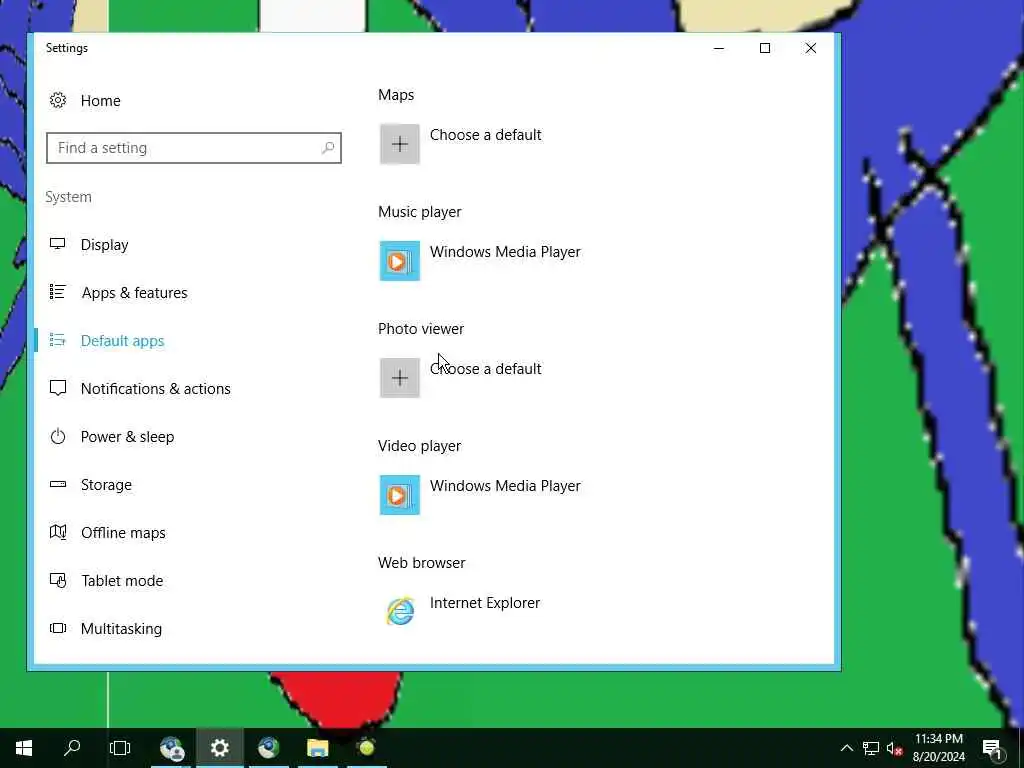
Task: Click the Home label in sidebar
Action: (101, 101)
